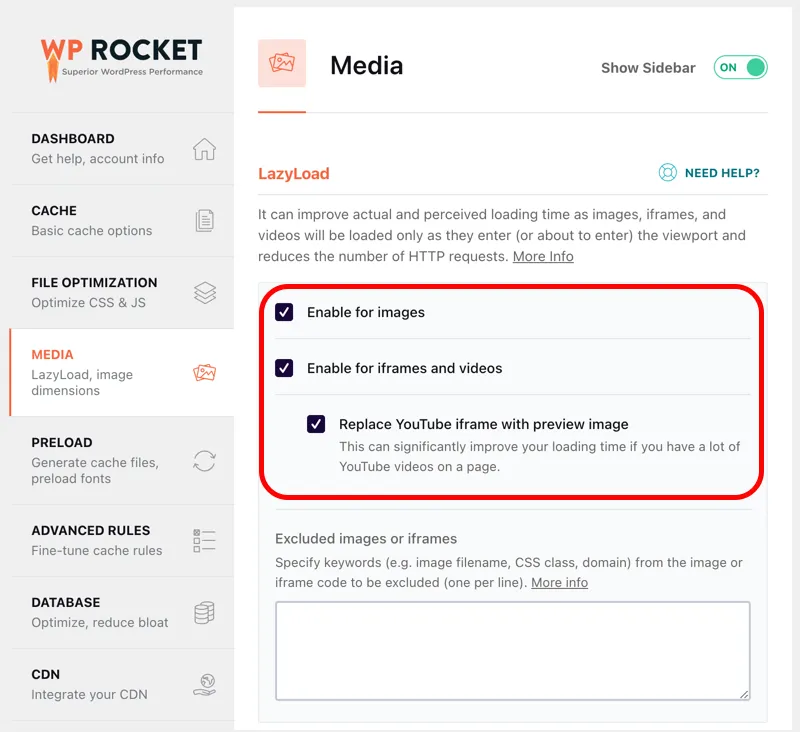Select the Cache document icon

(204, 220)
